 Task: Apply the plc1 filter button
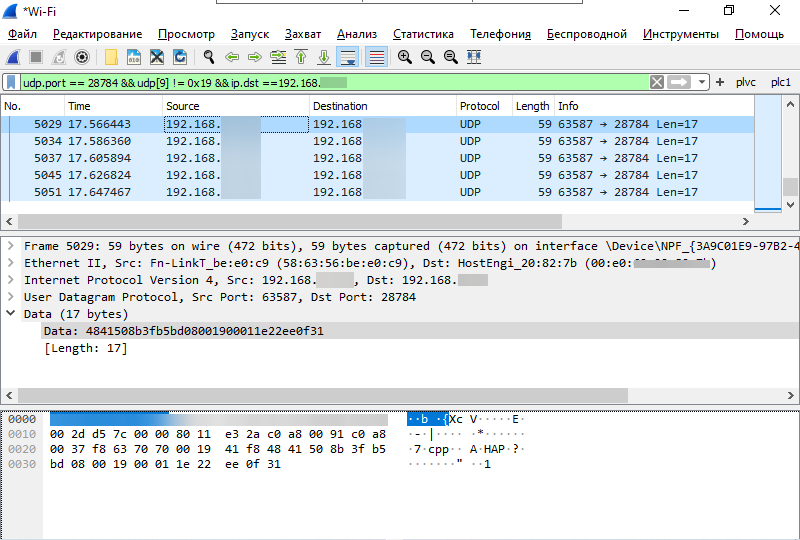pyautogui.click(x=781, y=82)
